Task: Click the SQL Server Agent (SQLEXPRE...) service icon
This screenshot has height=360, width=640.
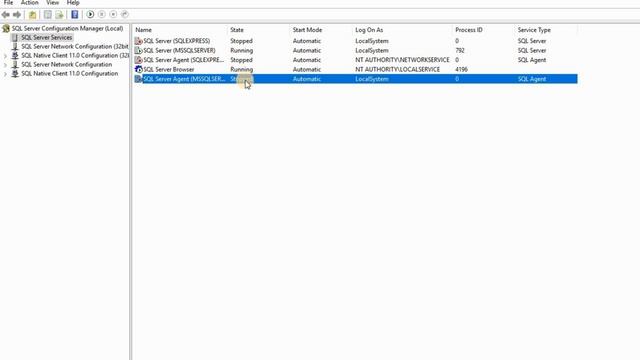Action: point(138,60)
